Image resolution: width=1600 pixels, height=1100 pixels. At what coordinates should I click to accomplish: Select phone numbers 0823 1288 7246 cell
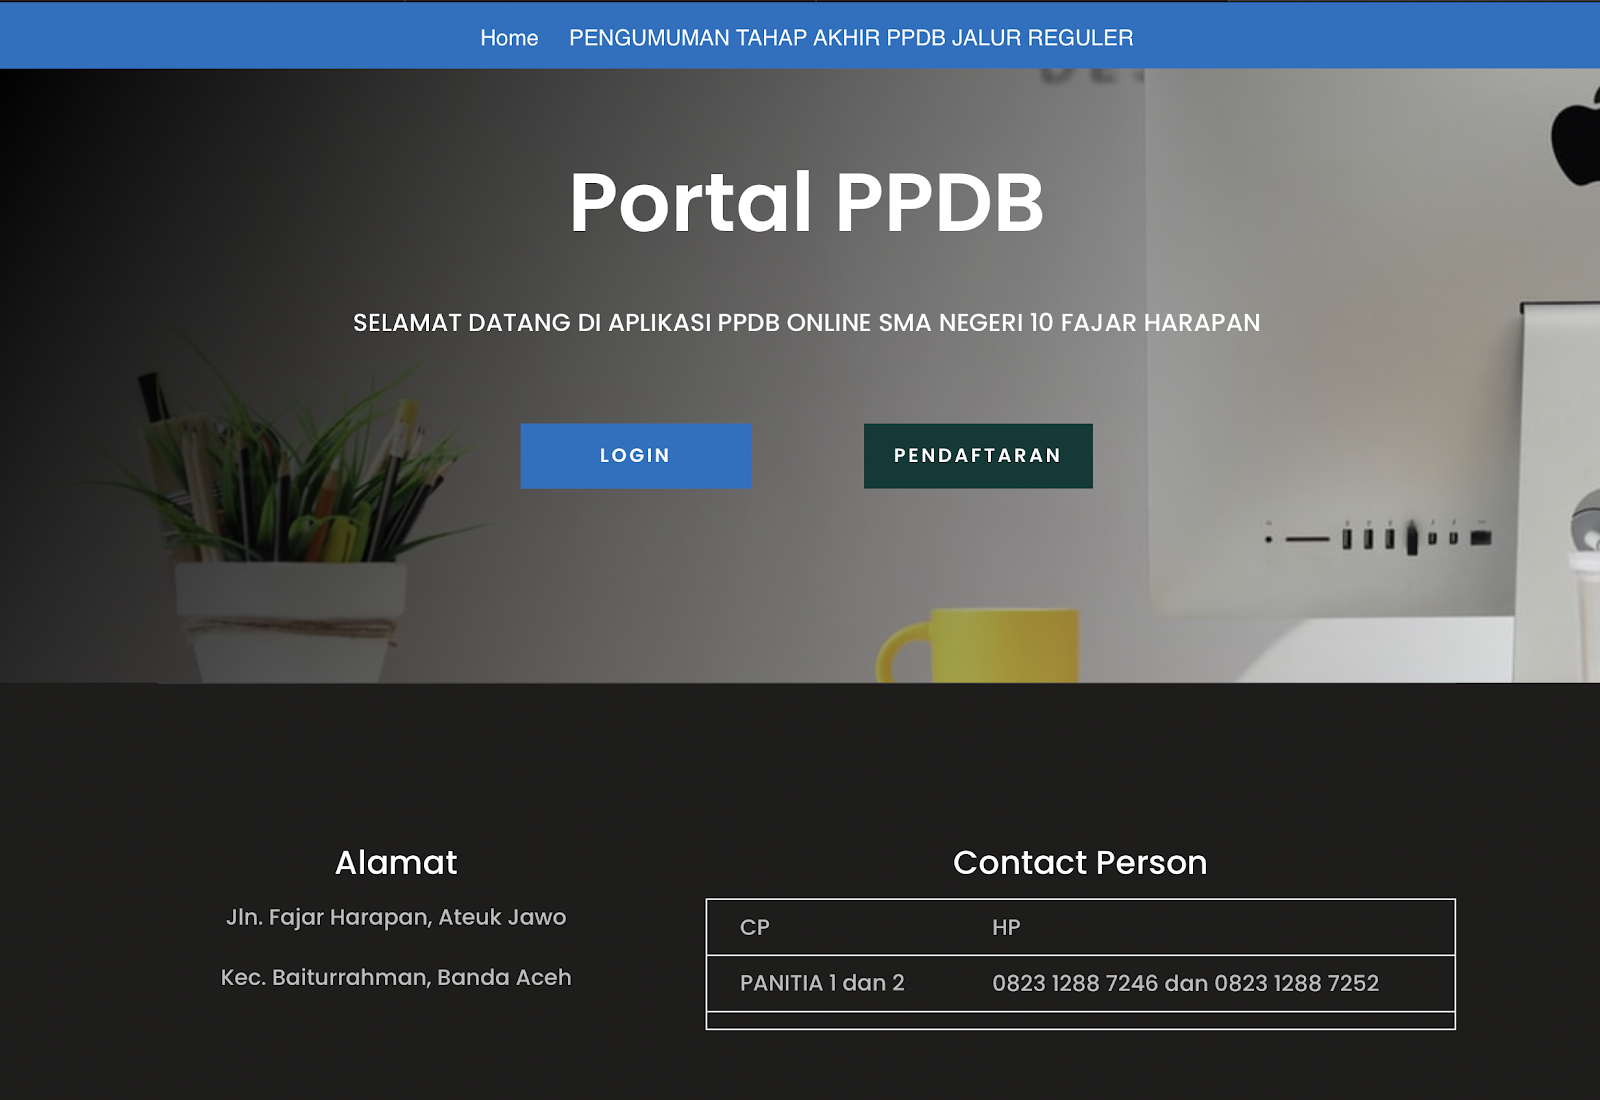(x=1185, y=983)
